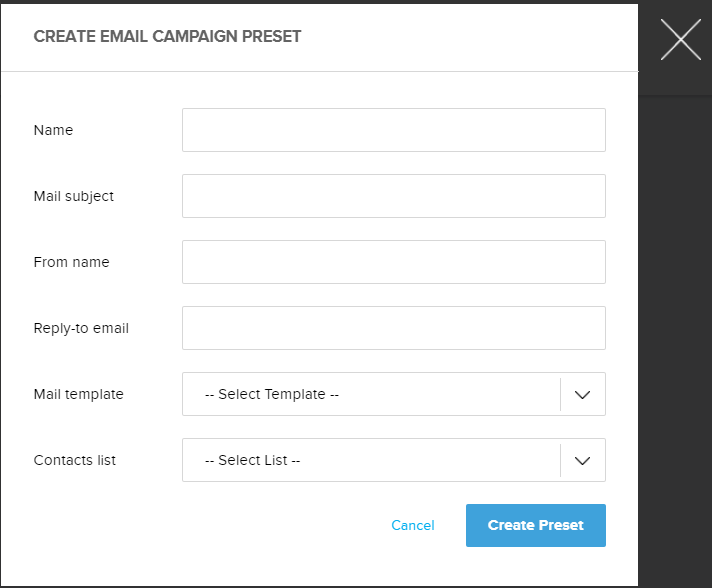Click the Contacts list chevron arrow

pos(583,460)
